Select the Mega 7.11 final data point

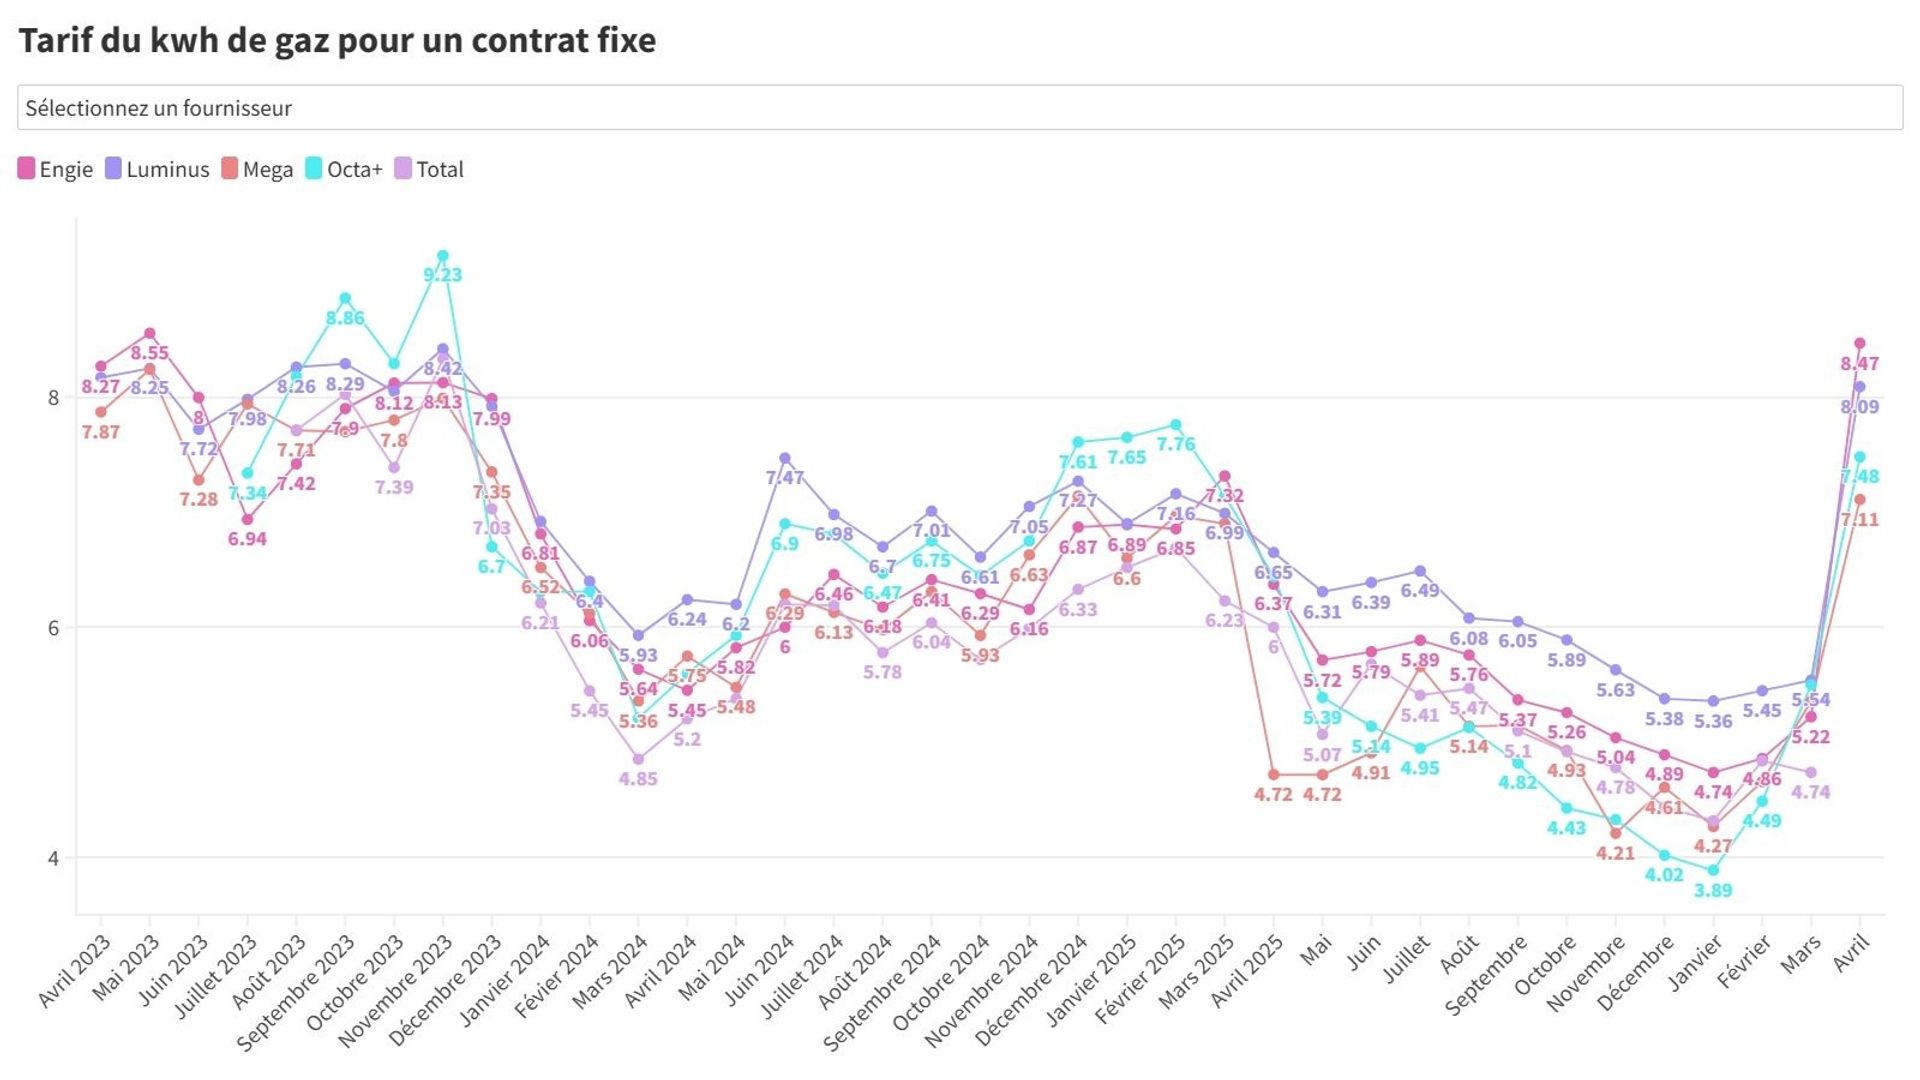click(x=1860, y=499)
